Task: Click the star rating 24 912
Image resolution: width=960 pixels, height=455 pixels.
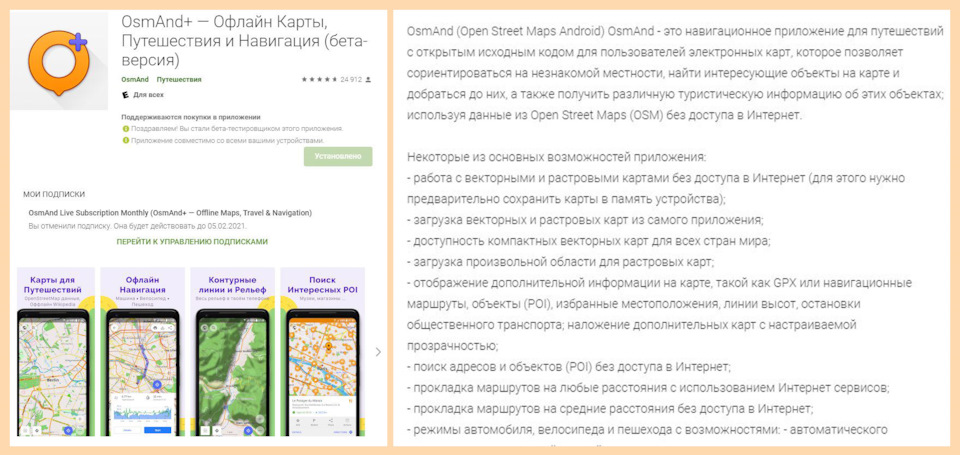Action: 336,80
